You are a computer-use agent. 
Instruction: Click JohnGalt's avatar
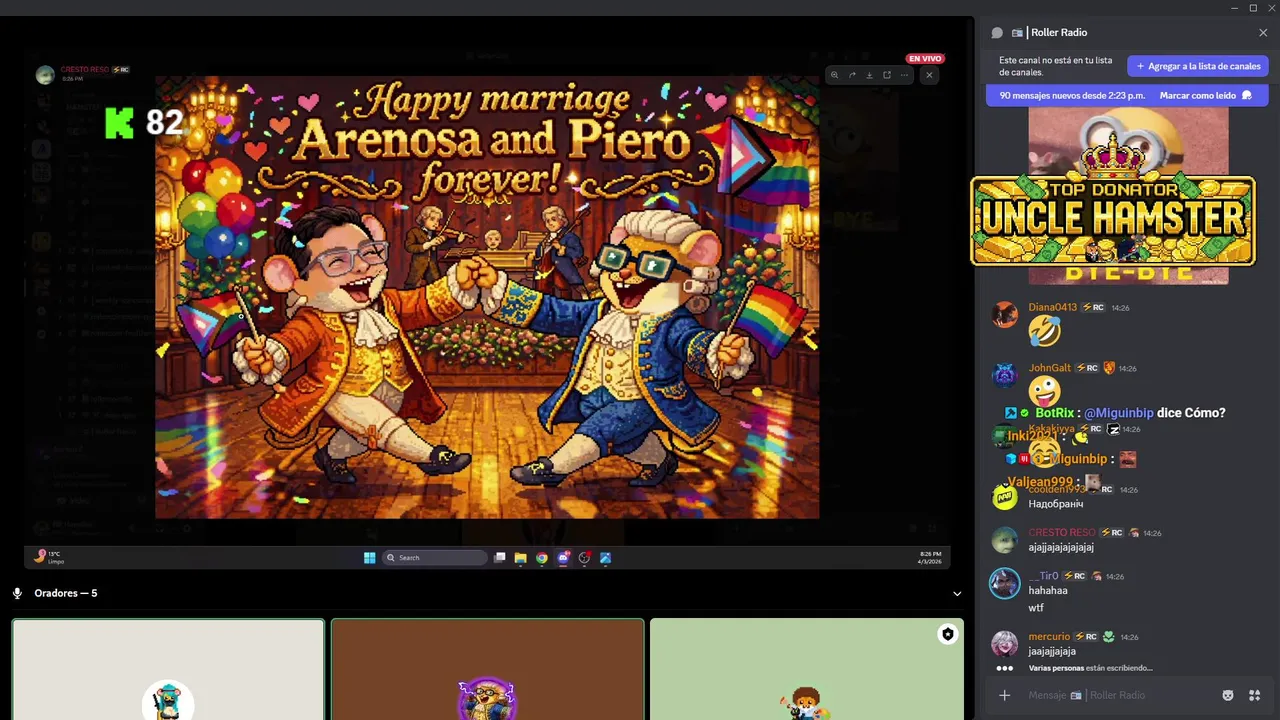coord(1005,376)
